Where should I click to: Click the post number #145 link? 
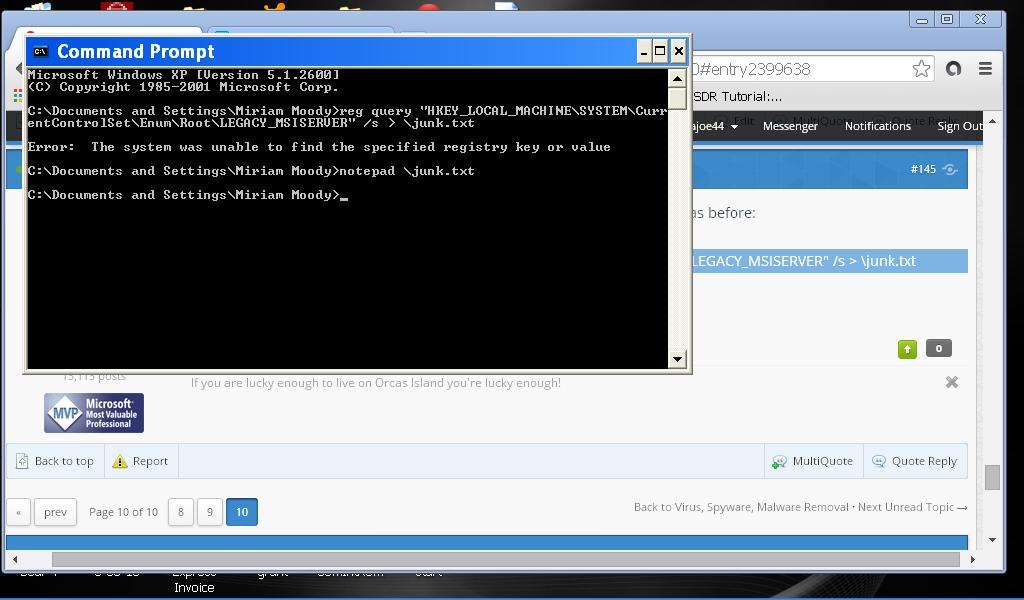coord(923,169)
